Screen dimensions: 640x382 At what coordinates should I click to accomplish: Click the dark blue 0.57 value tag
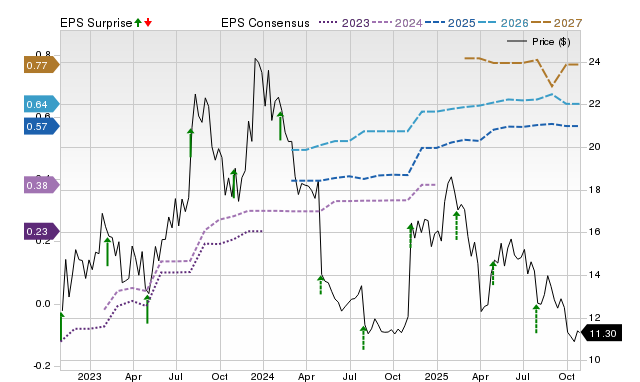point(42,127)
